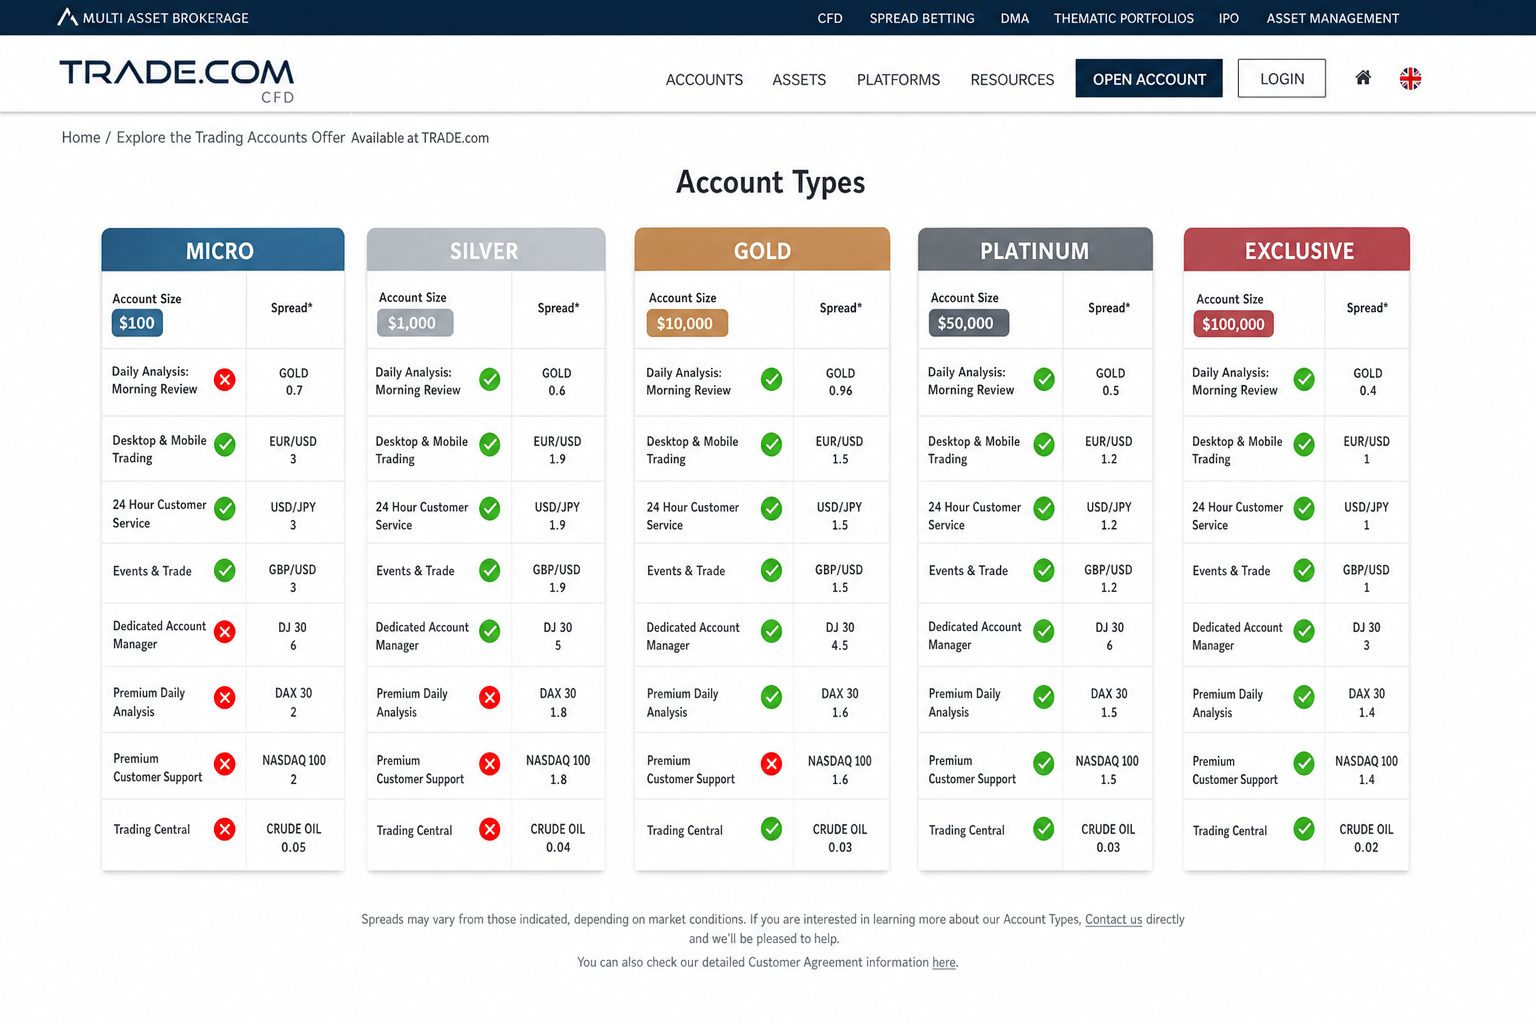This screenshot has height=1024, width=1536.
Task: Click Gold's GOLD 0.96 spread cell
Action: pyautogui.click(x=841, y=381)
